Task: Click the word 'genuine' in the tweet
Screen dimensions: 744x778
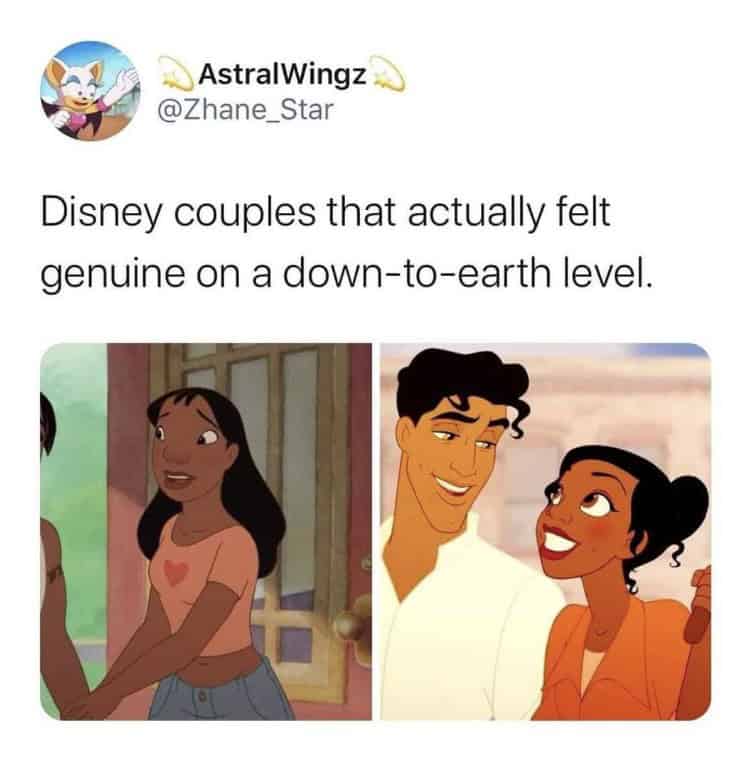Action: (x=113, y=274)
